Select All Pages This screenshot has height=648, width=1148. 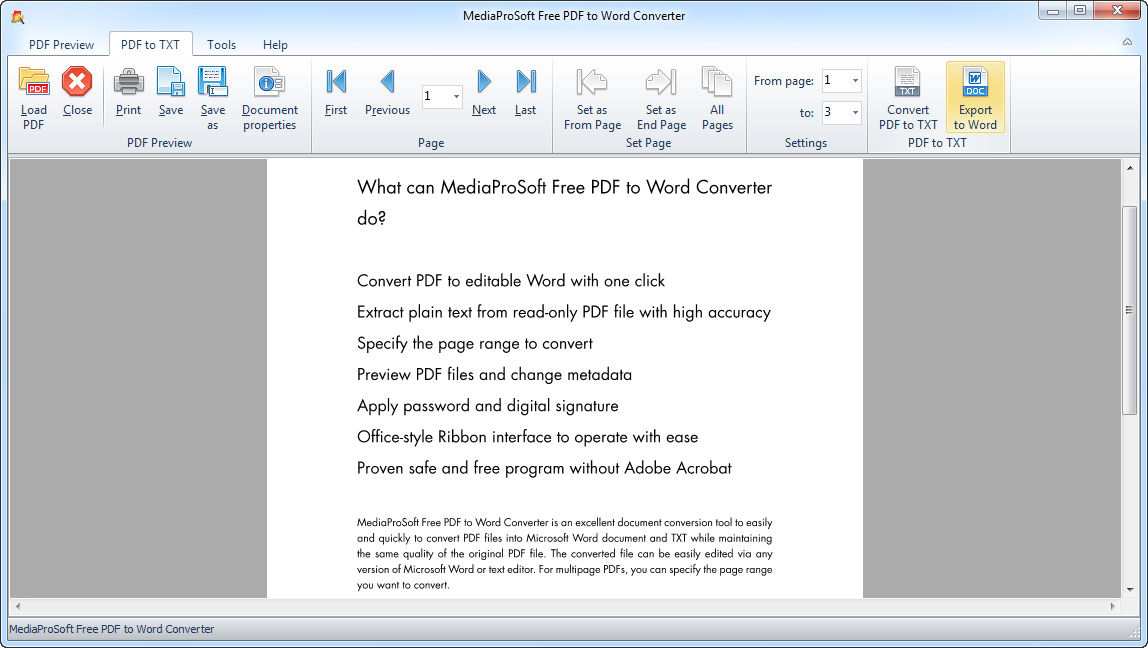tap(718, 98)
